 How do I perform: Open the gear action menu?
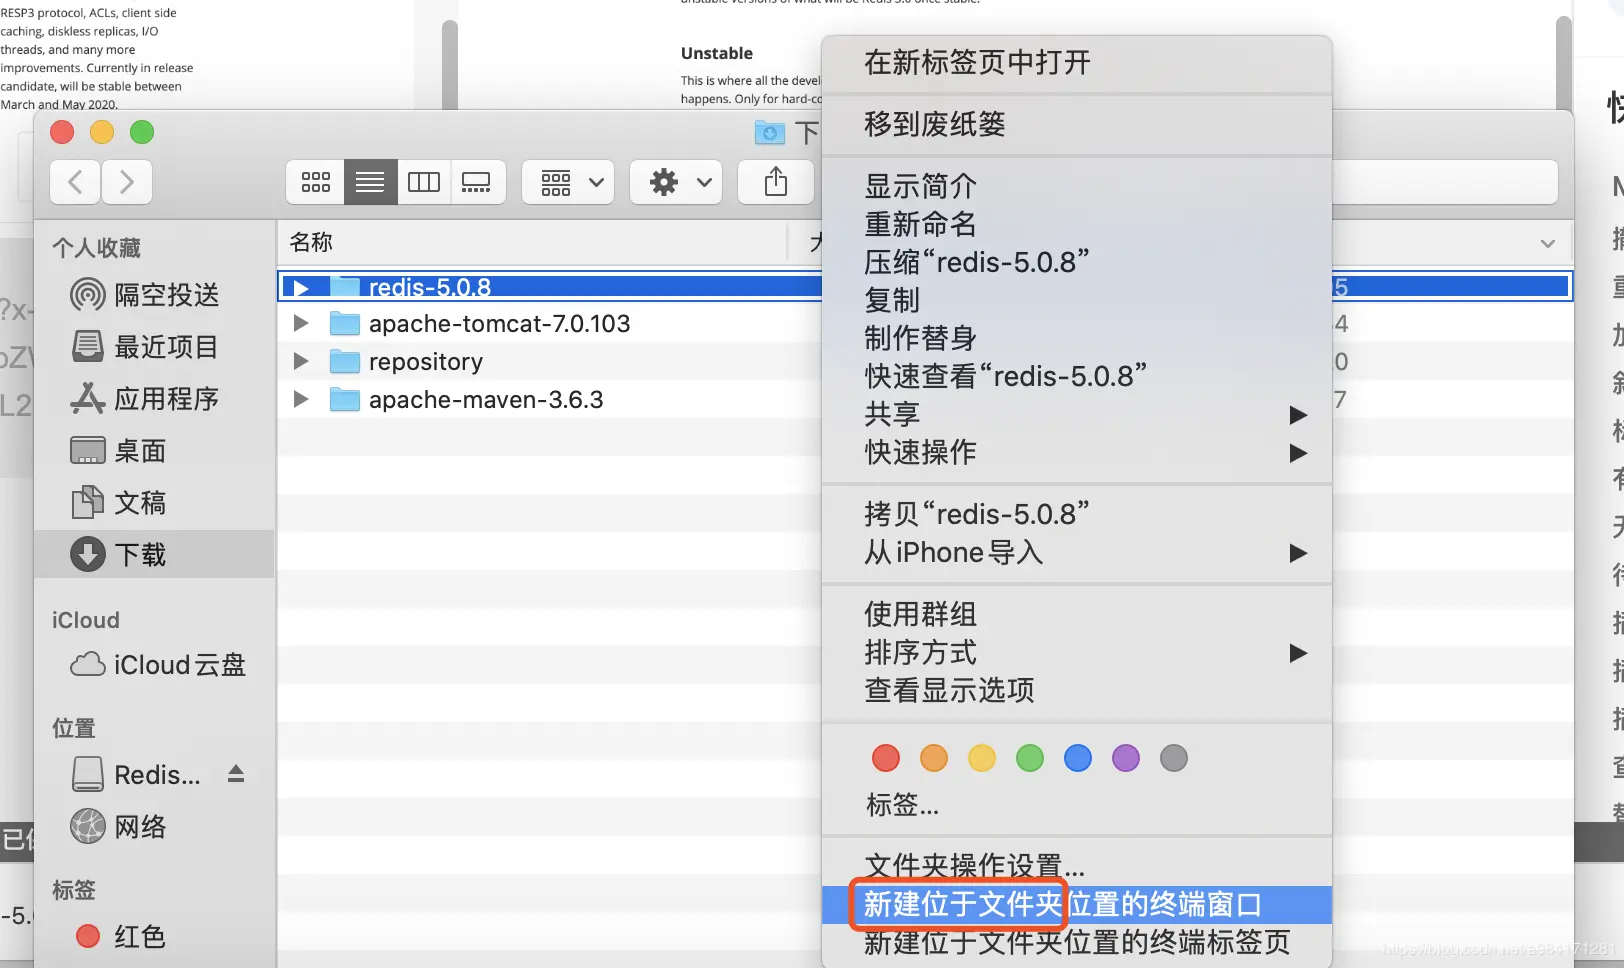(676, 182)
